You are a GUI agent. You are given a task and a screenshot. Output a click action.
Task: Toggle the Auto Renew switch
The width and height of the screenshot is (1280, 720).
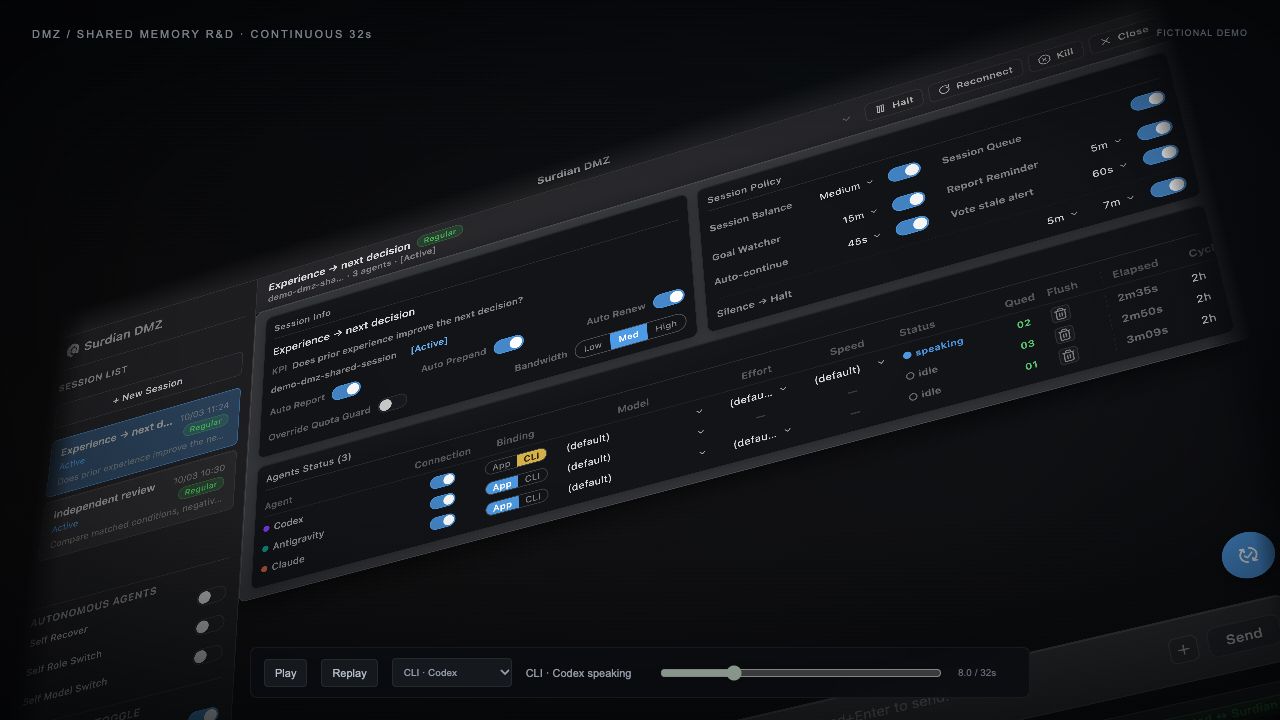pyautogui.click(x=668, y=299)
